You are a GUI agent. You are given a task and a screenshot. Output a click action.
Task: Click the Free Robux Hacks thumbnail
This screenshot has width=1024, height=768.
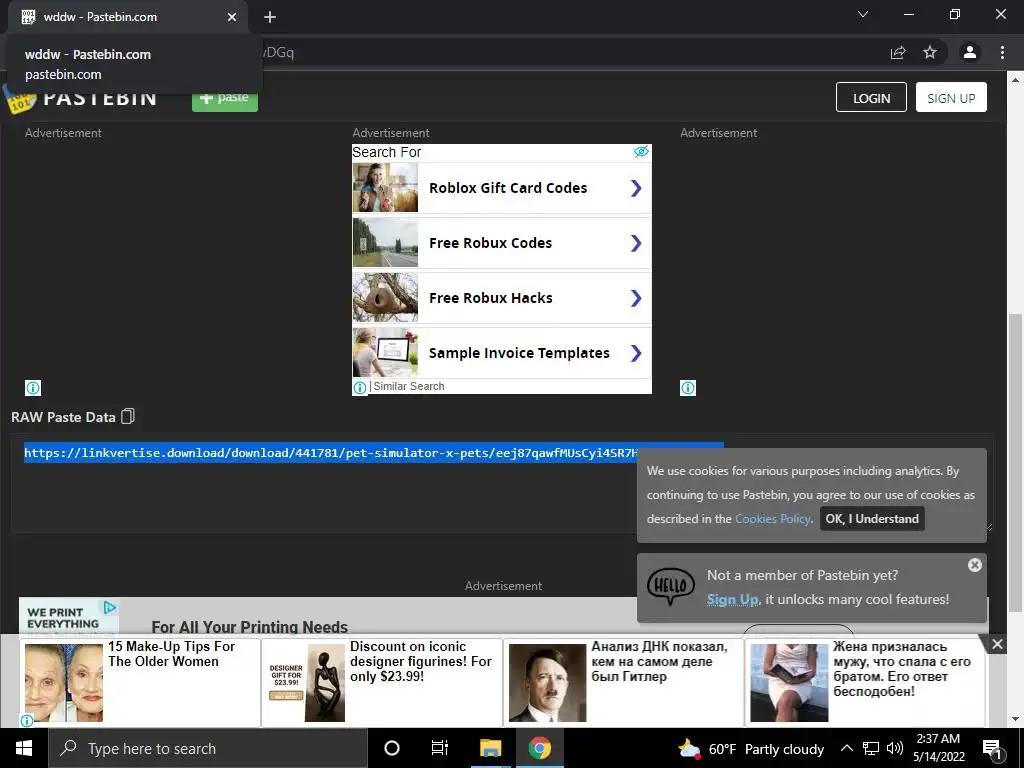(x=385, y=297)
